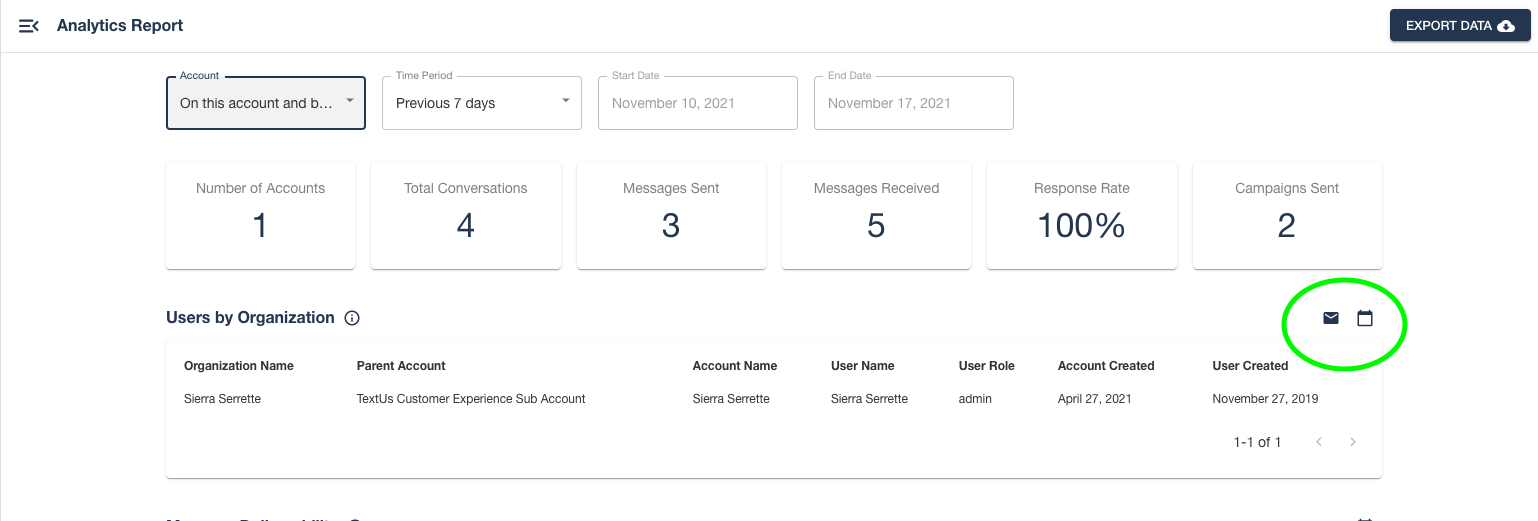
Task: Go to previous table page arrow
Action: 1319,442
